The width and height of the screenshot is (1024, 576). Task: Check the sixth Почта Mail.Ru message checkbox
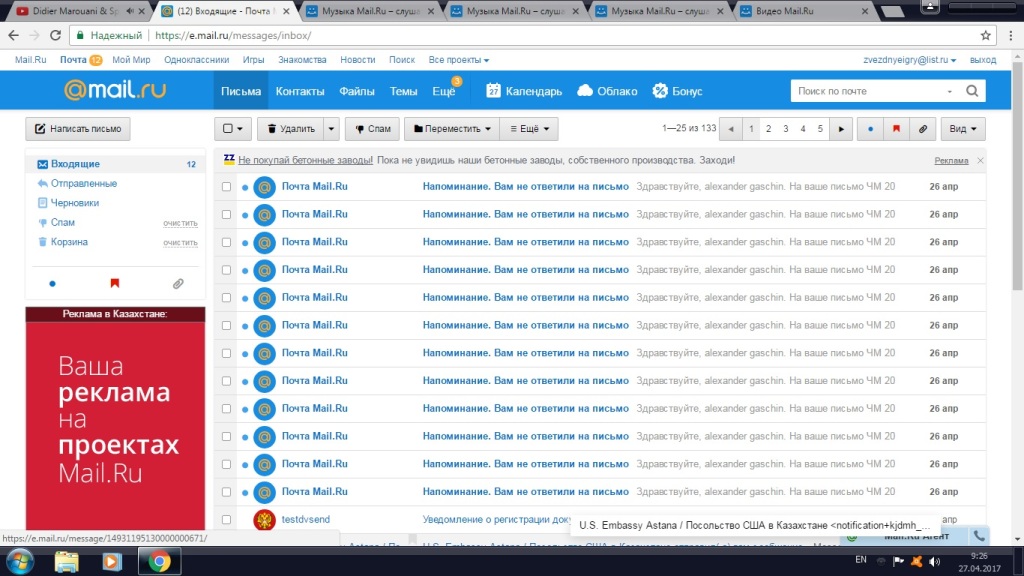tap(226, 325)
